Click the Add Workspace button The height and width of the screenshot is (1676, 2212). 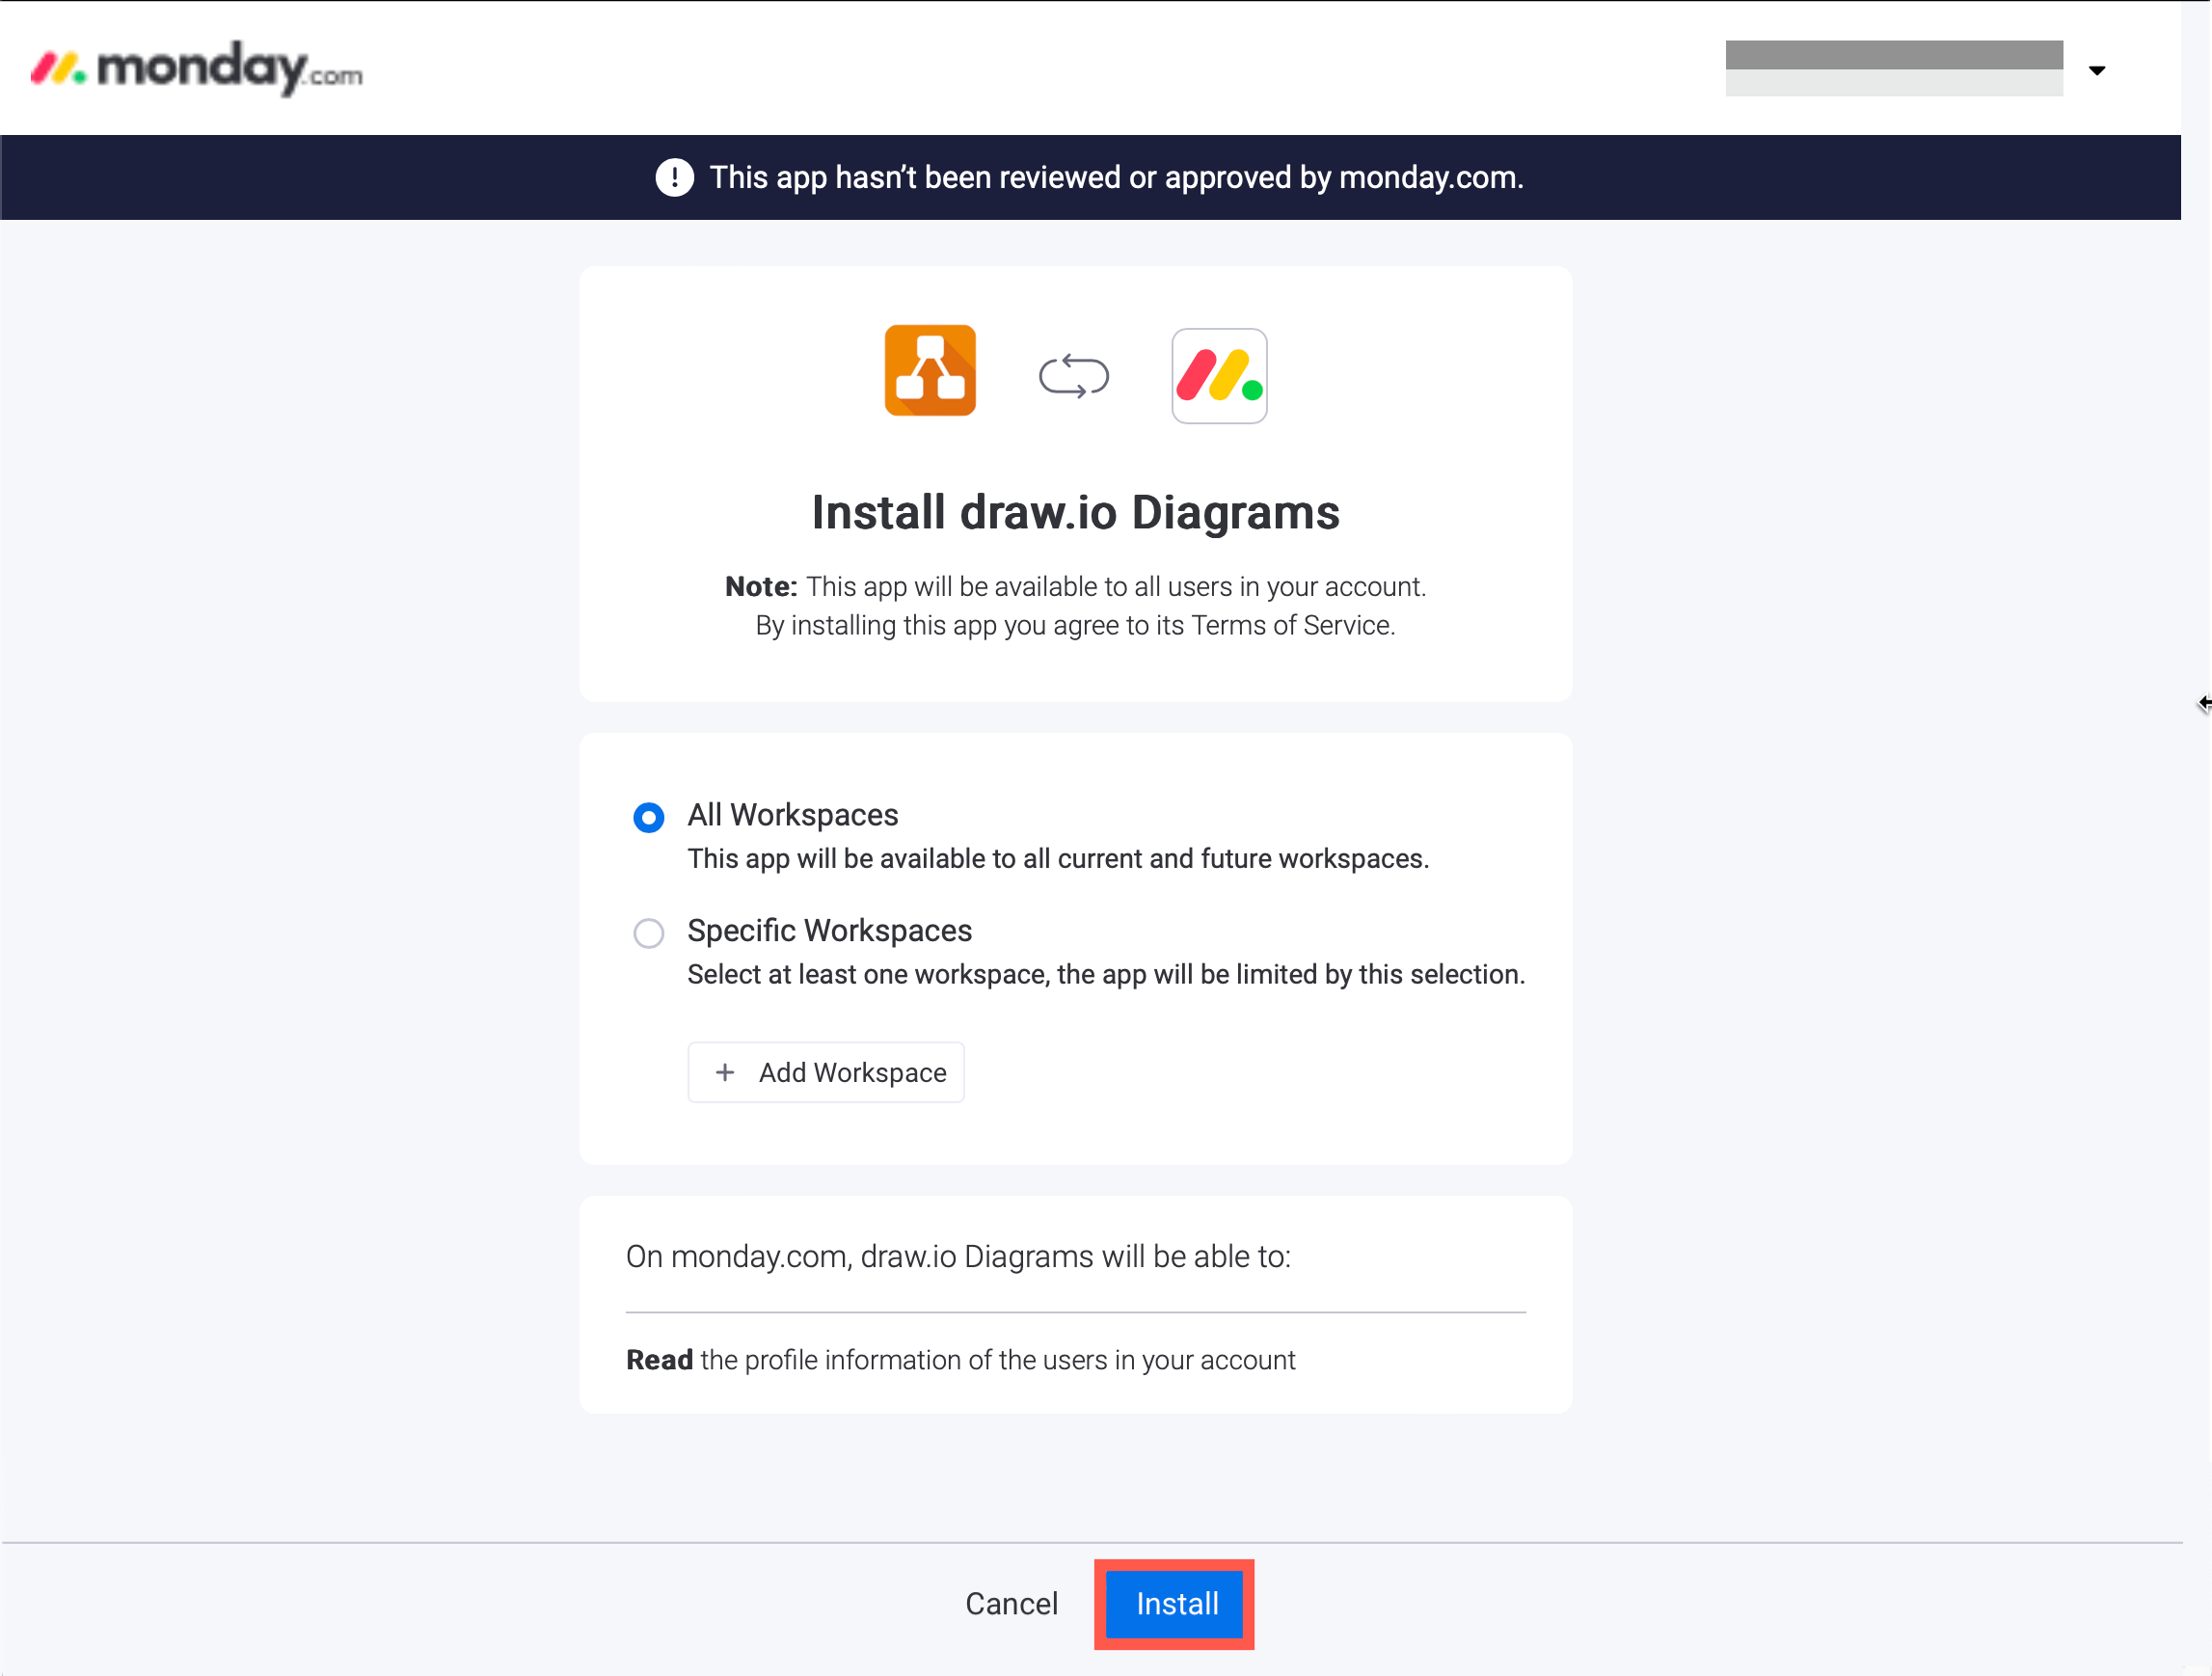[825, 1071]
